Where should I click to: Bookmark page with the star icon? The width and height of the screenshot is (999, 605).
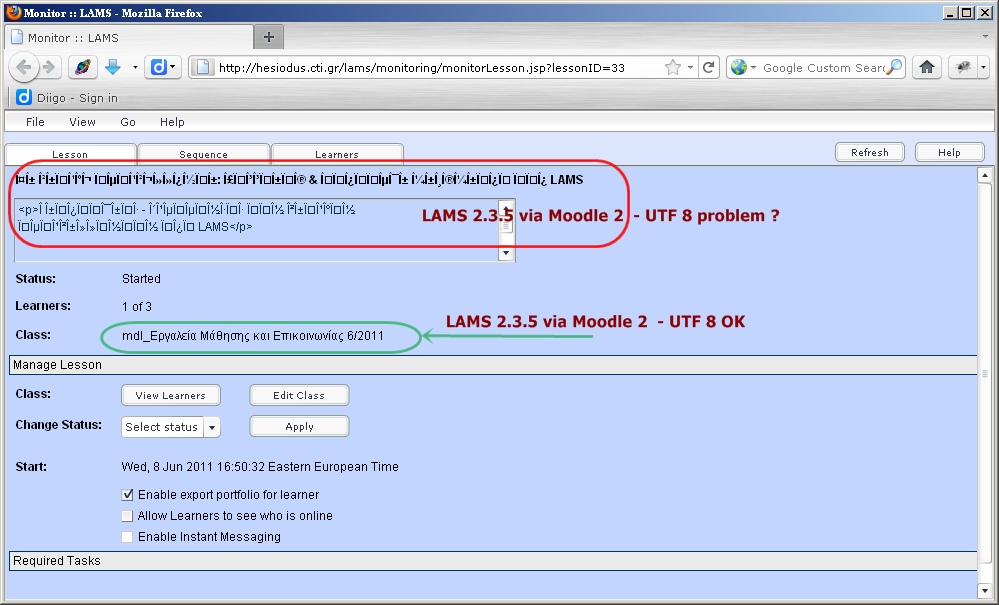pyautogui.click(x=672, y=68)
